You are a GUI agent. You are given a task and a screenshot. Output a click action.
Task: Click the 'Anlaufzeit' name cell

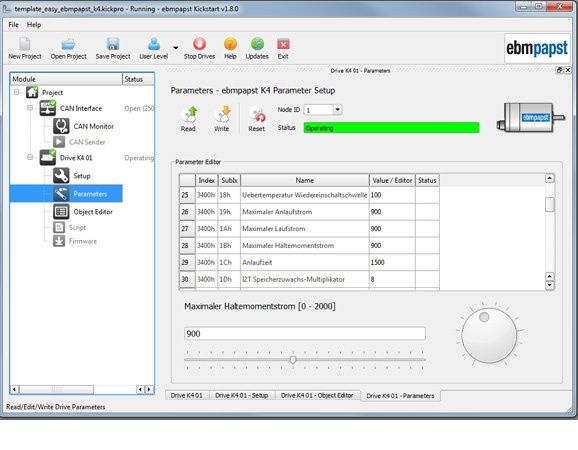point(305,262)
